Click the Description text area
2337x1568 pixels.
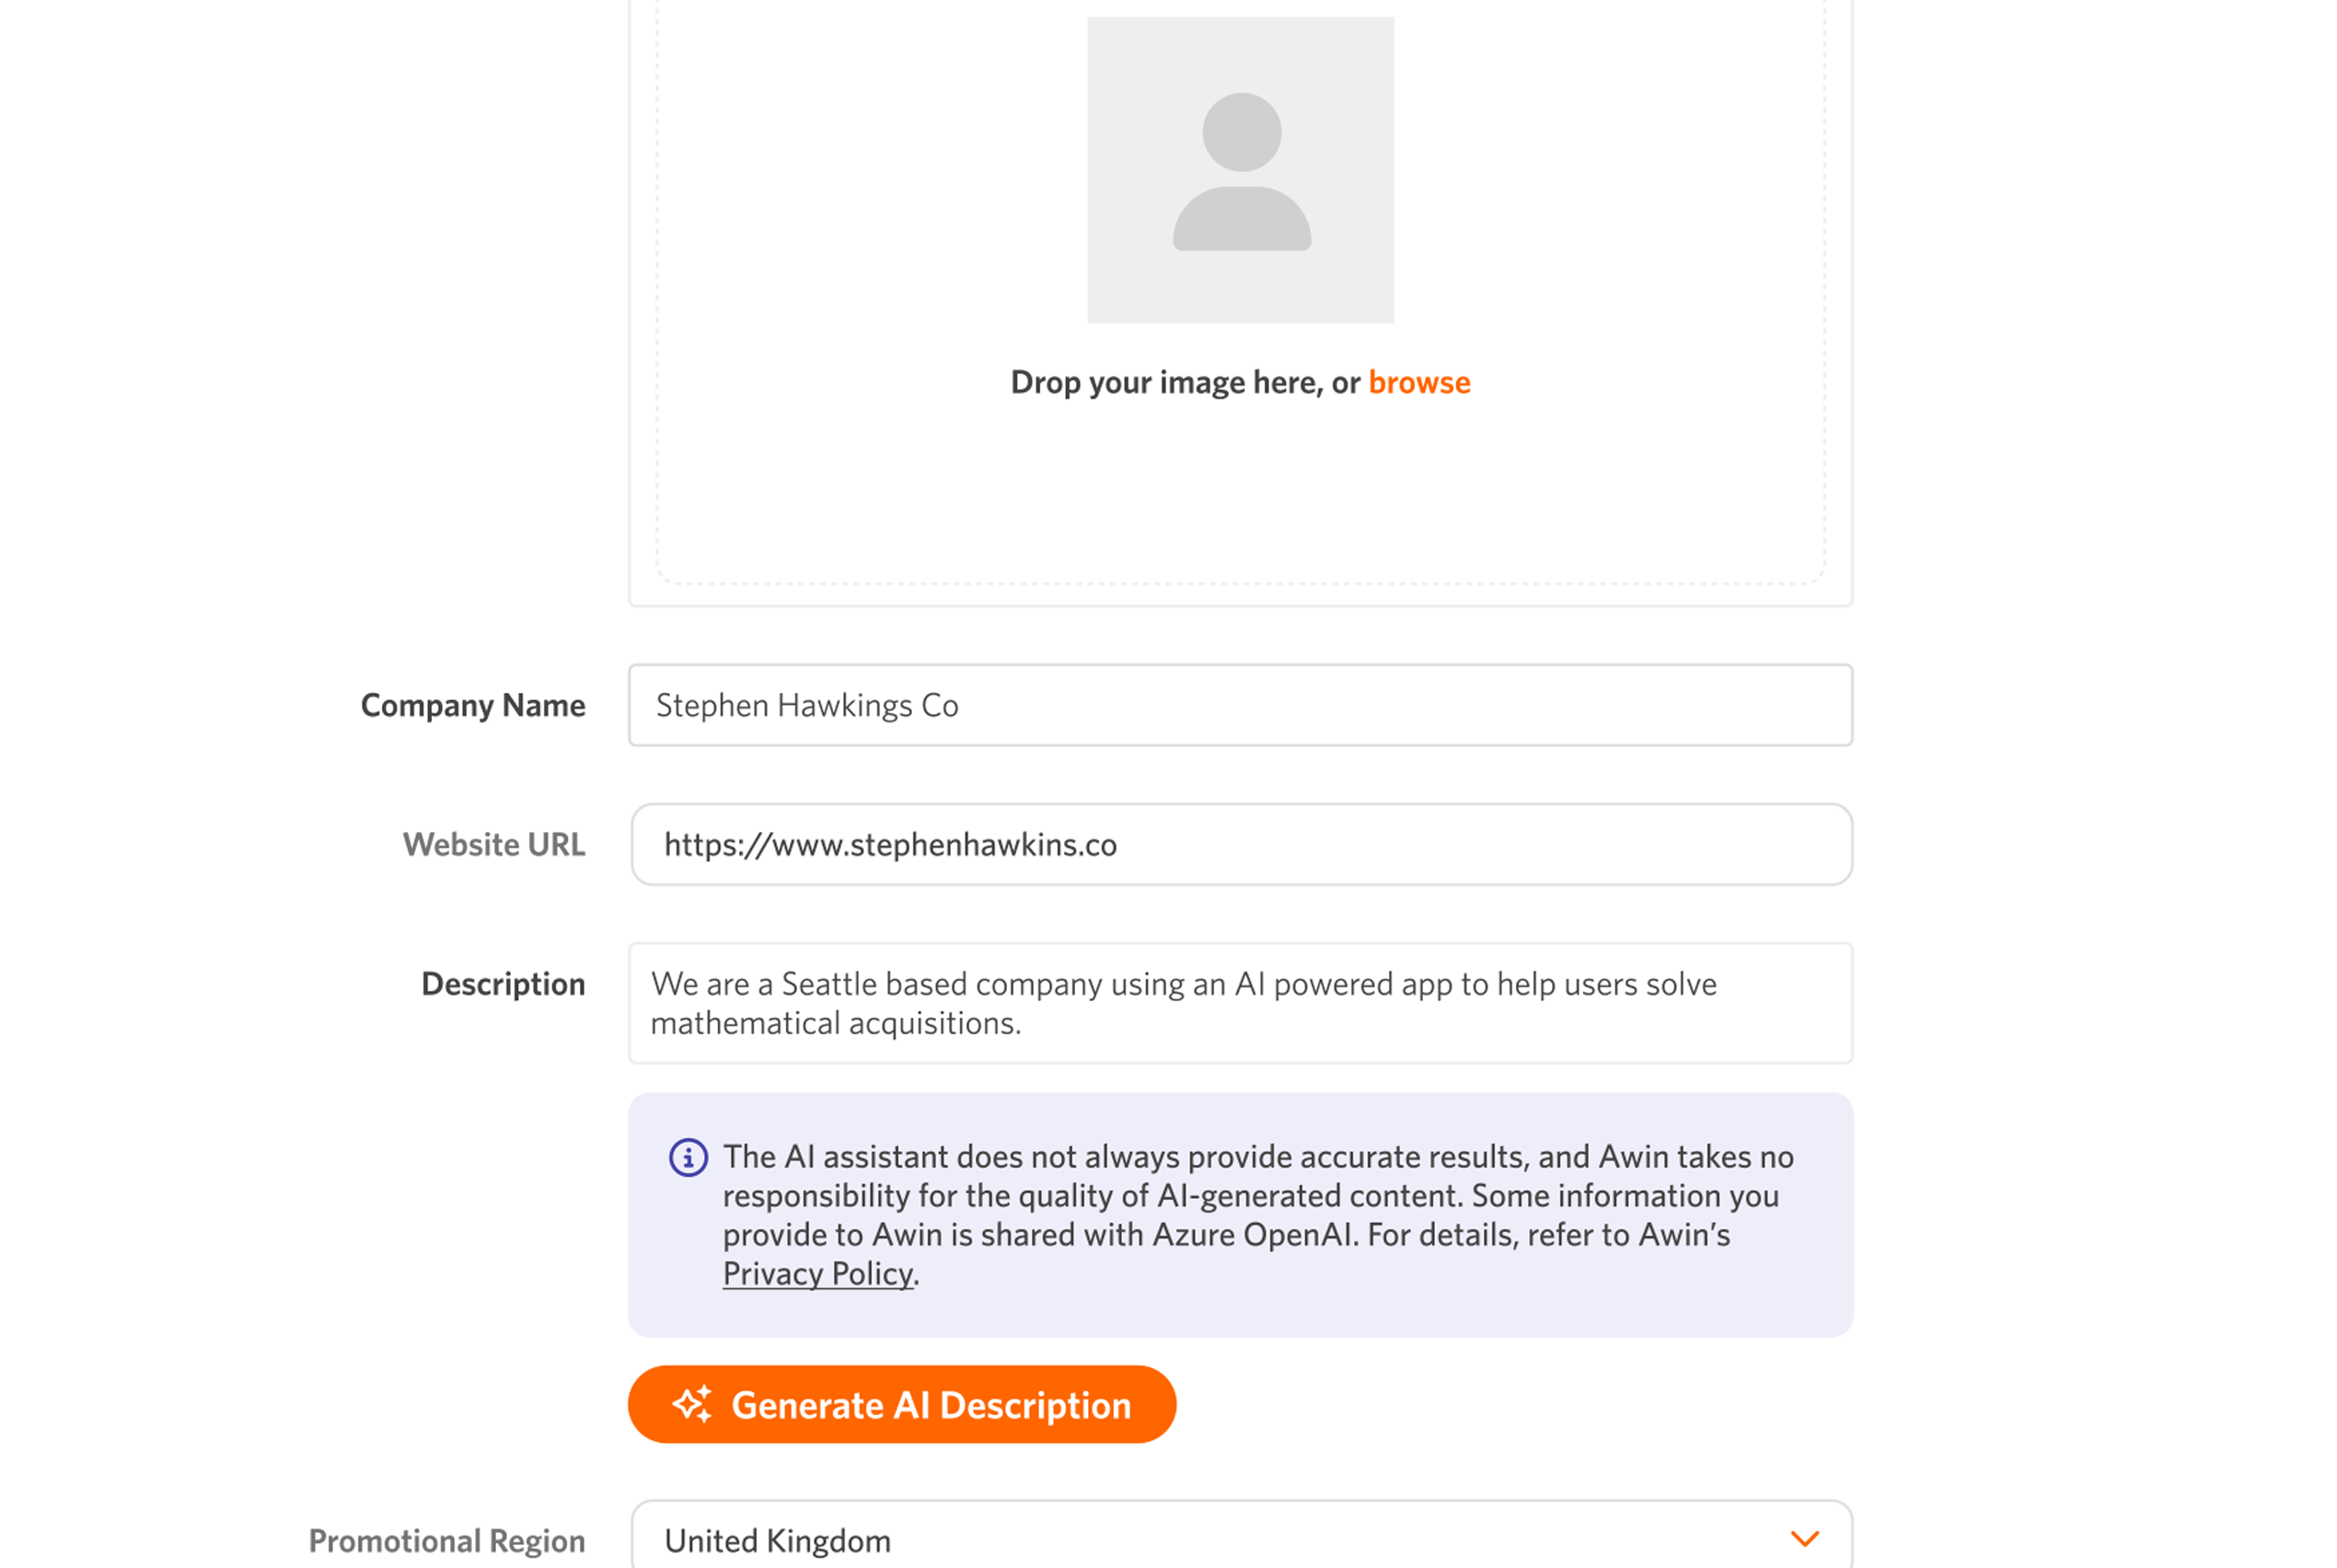(1240, 1003)
